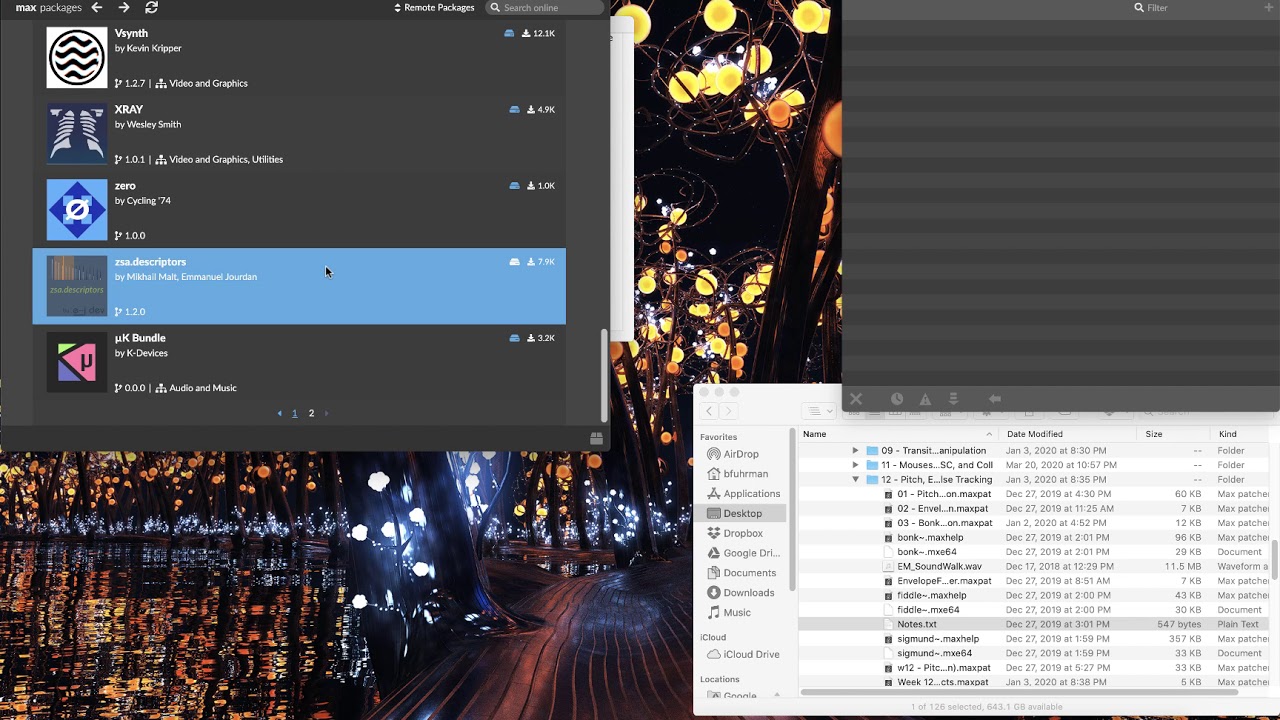The width and height of the screenshot is (1280, 720).
Task: Go forward in Max package manager
Action: click(124, 7)
